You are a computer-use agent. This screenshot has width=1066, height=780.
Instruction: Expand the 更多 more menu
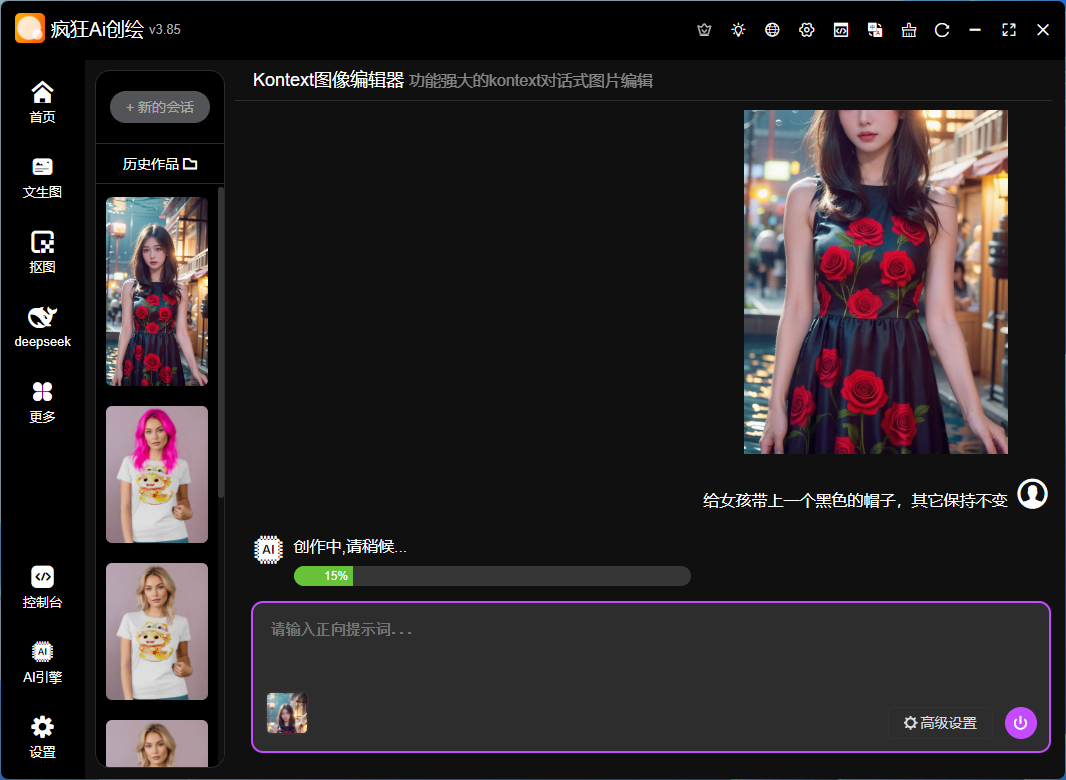(x=42, y=402)
